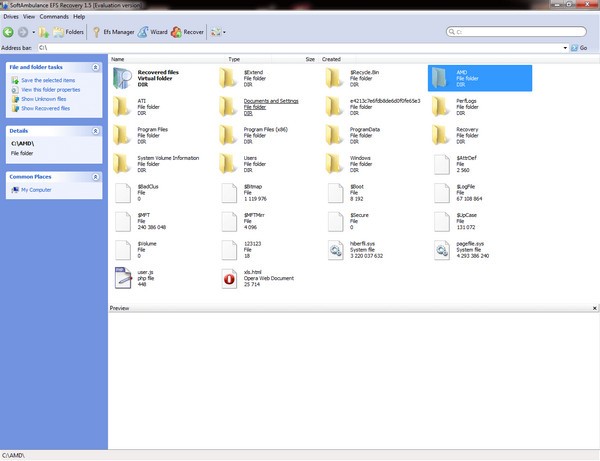Open the Drives menu
The height and width of the screenshot is (461, 600).
click(10, 17)
